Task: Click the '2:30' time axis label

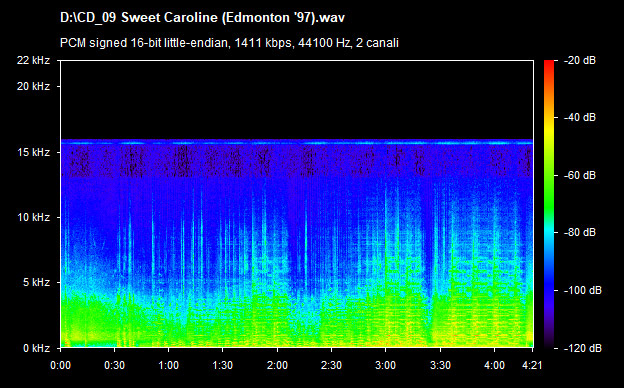Action: [332, 365]
